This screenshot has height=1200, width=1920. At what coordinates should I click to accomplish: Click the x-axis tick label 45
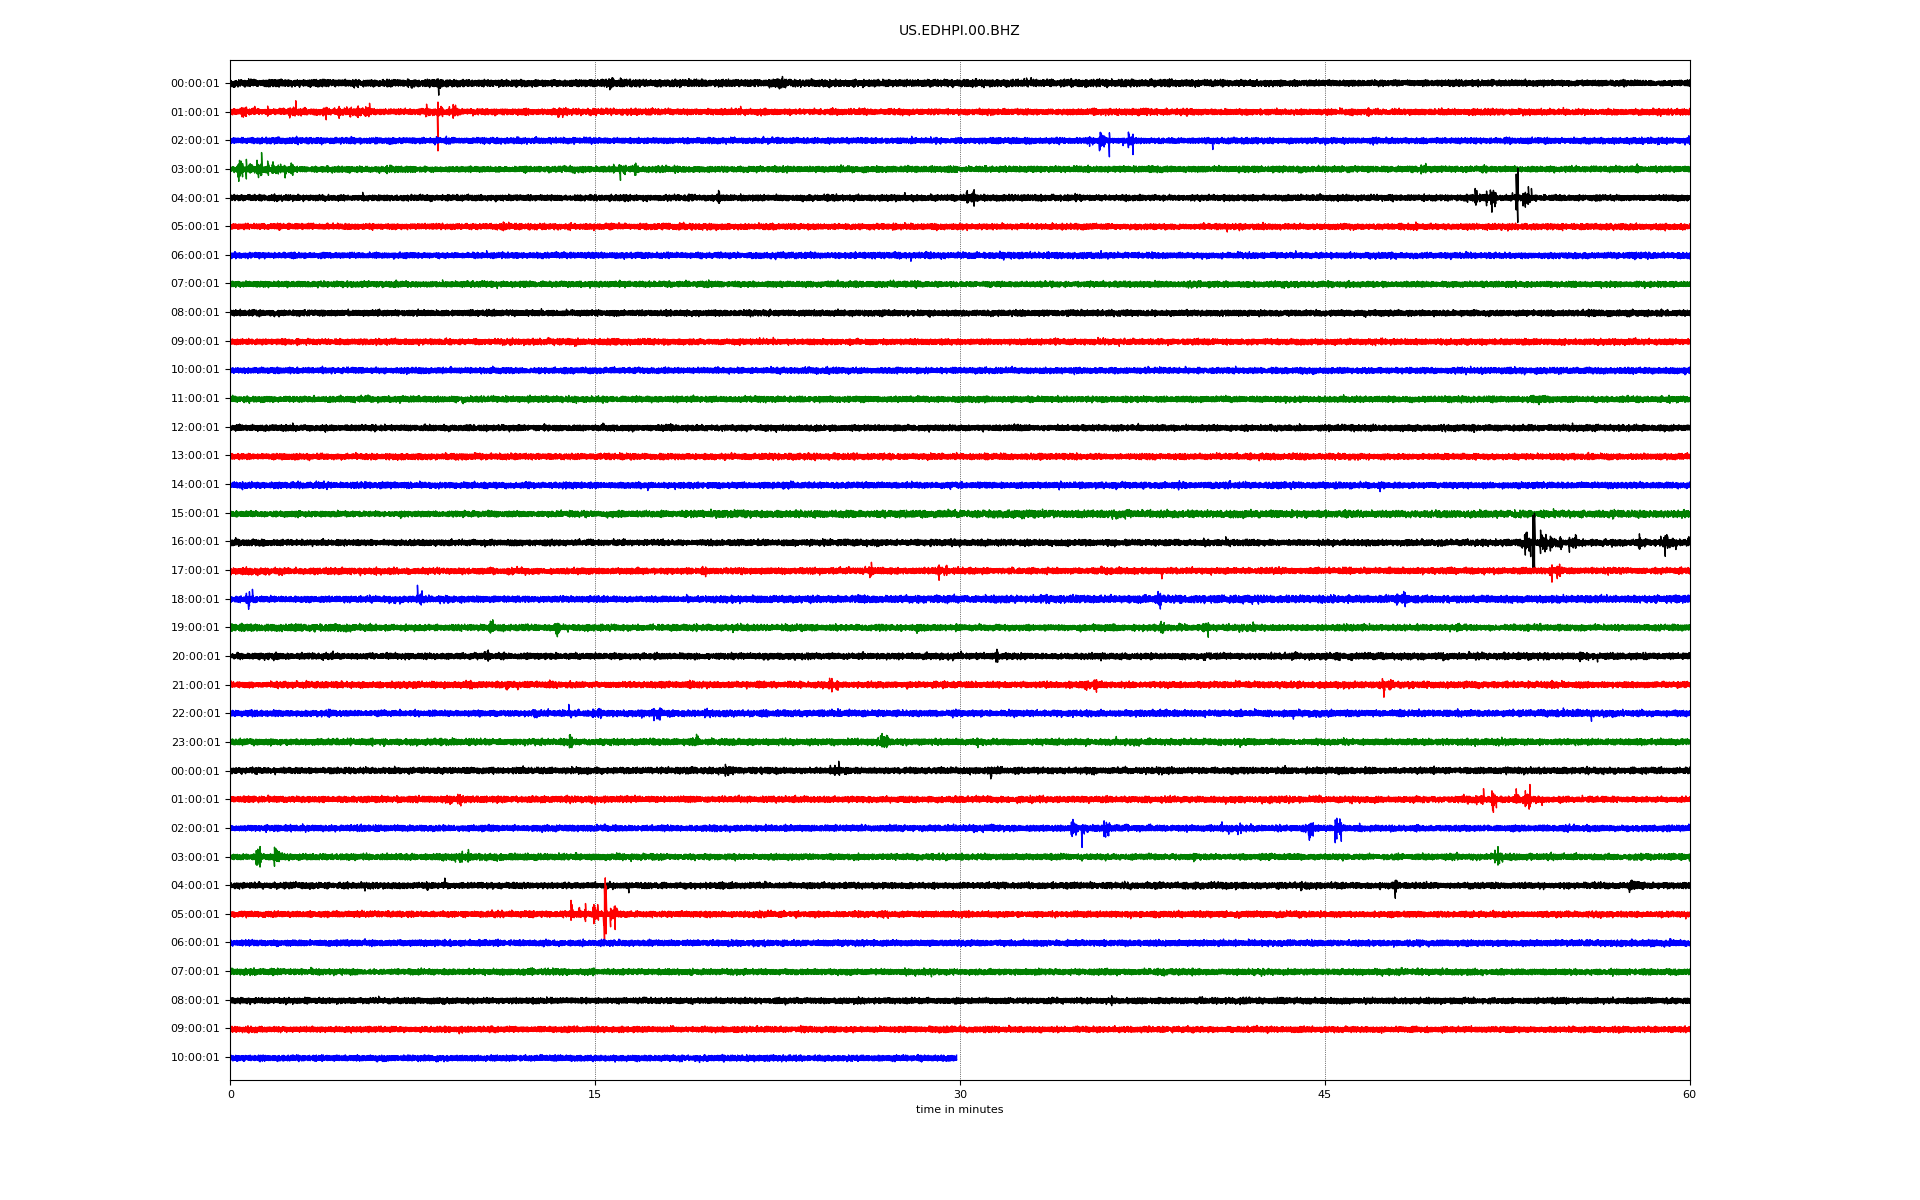point(1325,1094)
